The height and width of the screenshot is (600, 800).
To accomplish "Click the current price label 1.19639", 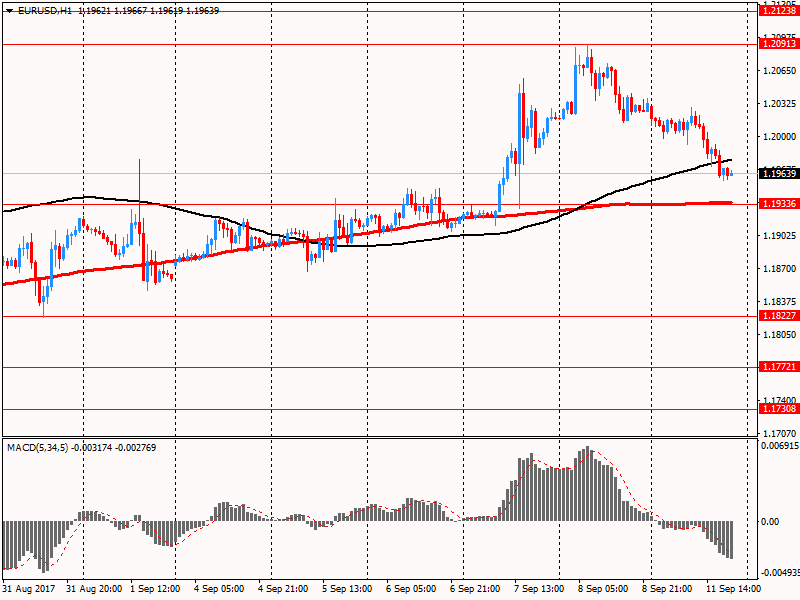I will point(779,174).
